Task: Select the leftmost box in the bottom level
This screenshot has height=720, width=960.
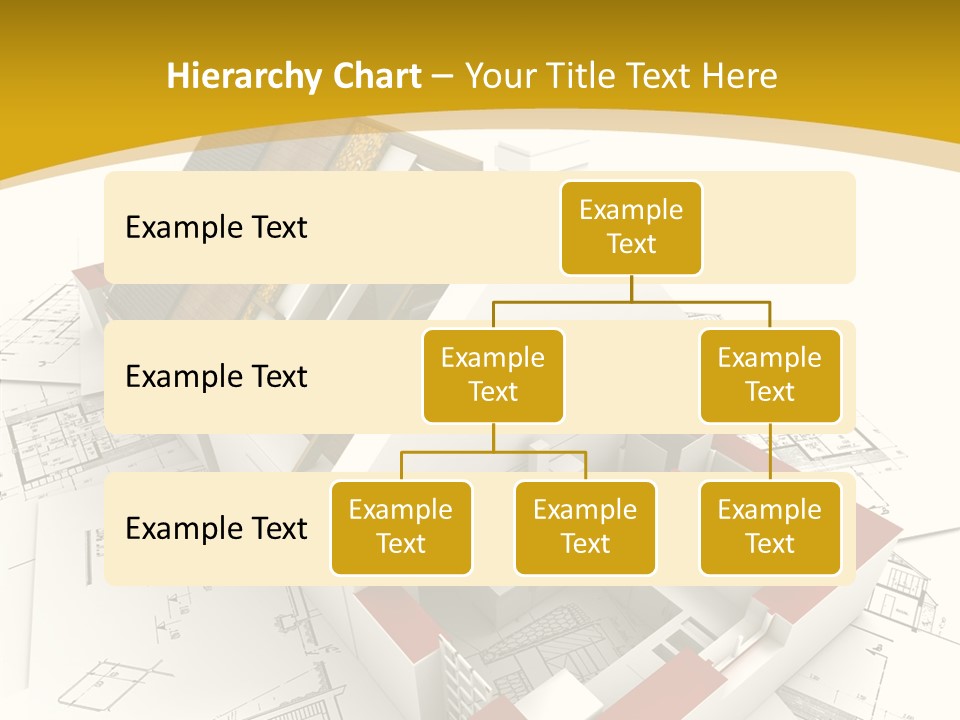Action: [401, 527]
